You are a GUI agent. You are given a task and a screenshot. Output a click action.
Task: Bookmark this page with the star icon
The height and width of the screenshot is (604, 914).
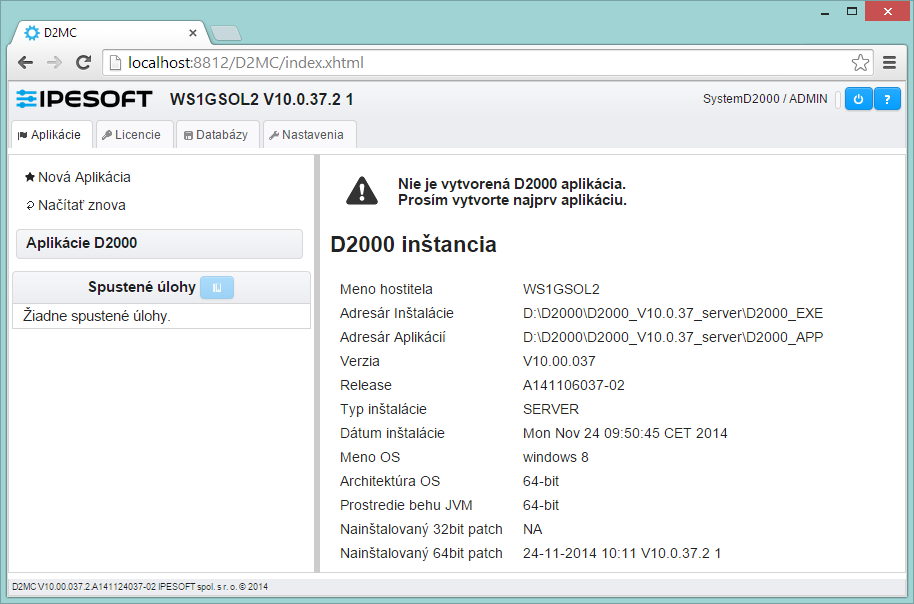tap(860, 63)
